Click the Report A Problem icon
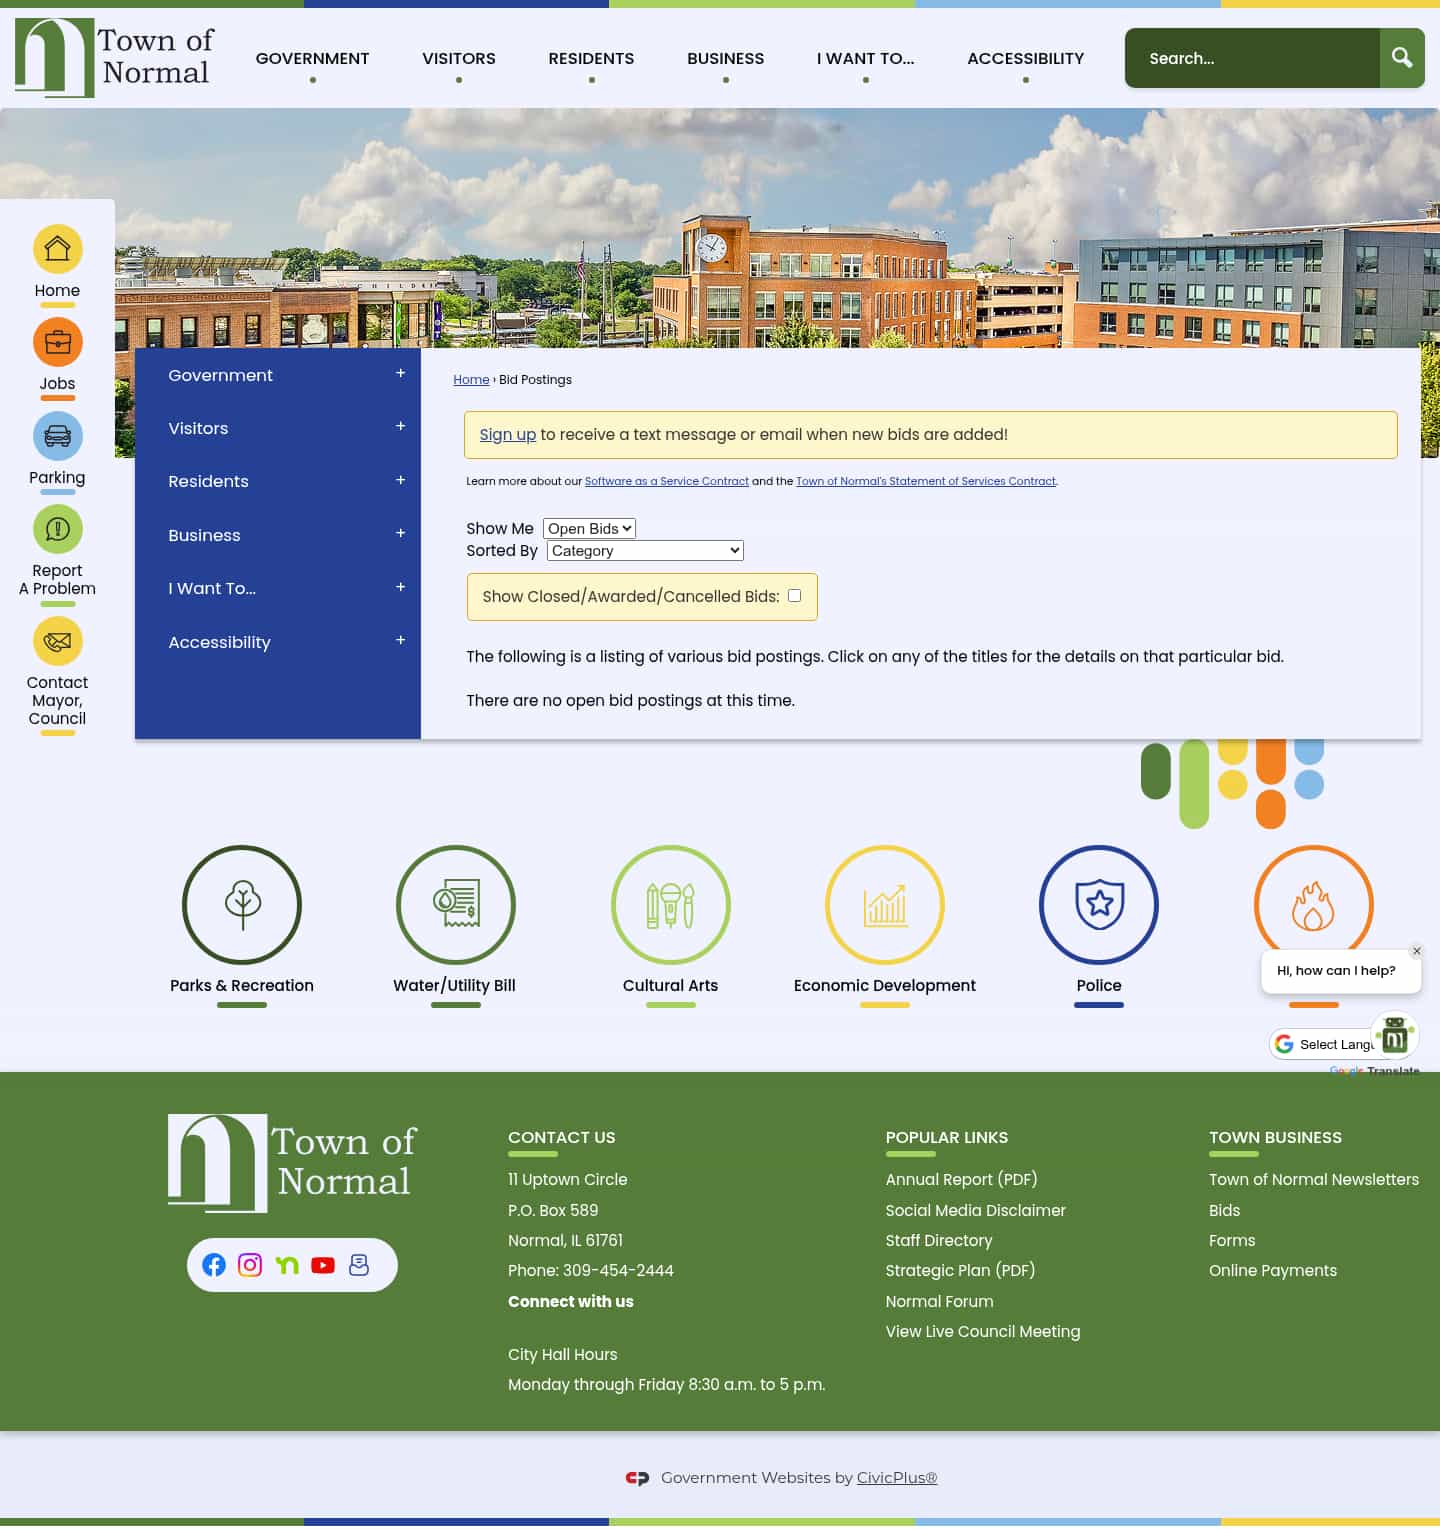Screen dimensions: 1440x1529 pos(57,529)
